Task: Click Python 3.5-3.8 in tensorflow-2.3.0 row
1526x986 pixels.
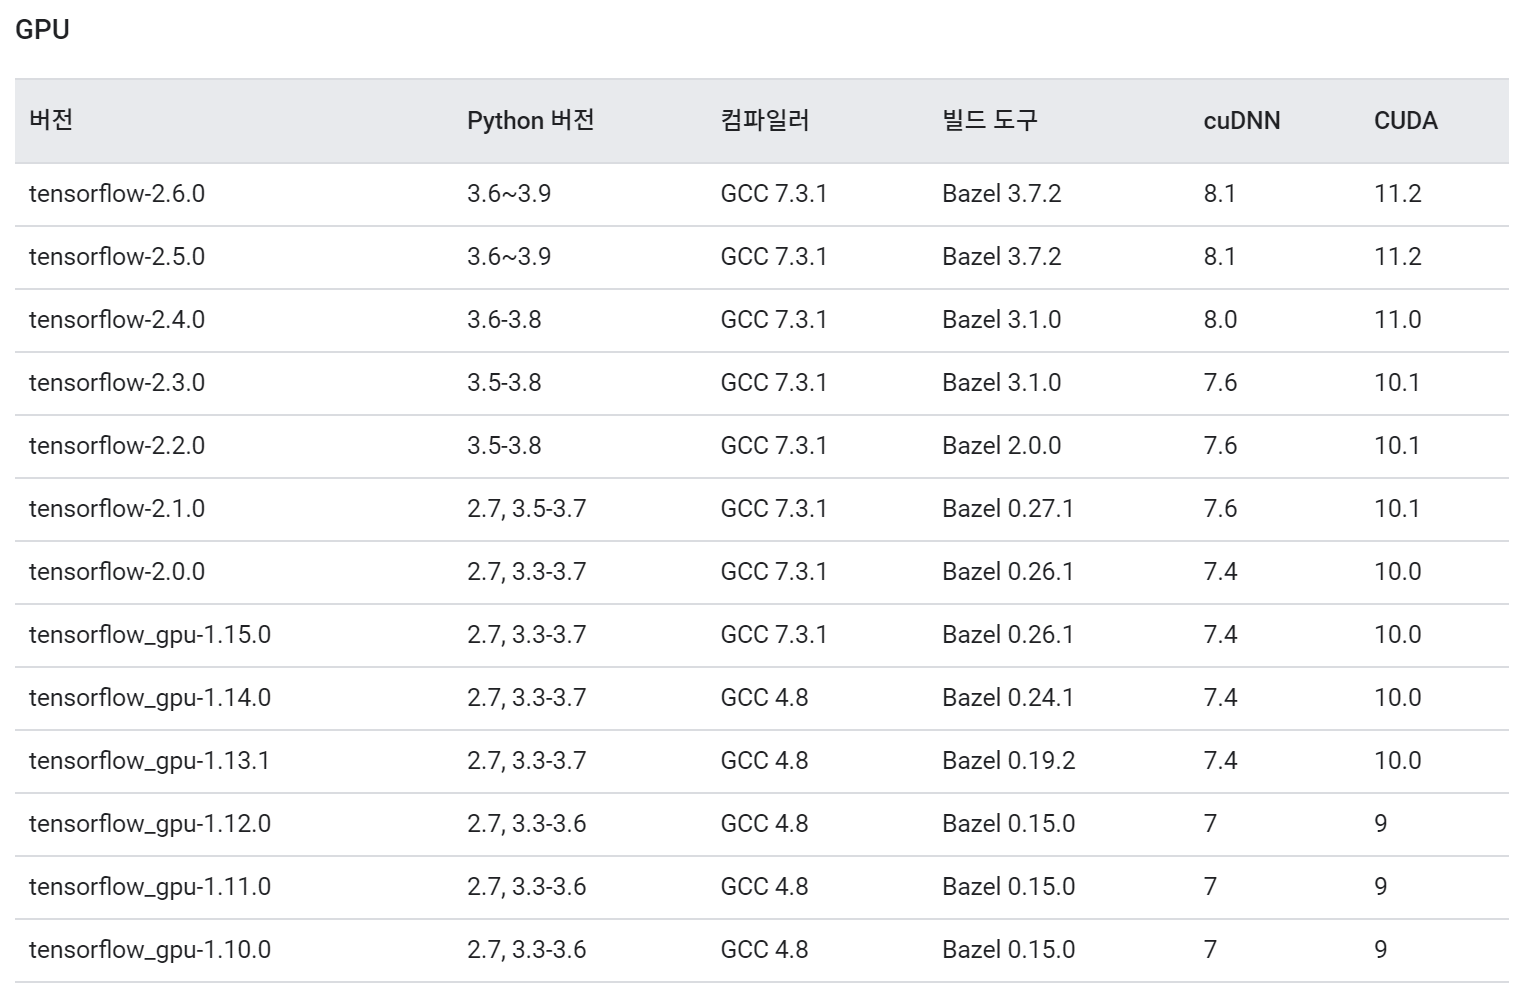Action: point(504,383)
